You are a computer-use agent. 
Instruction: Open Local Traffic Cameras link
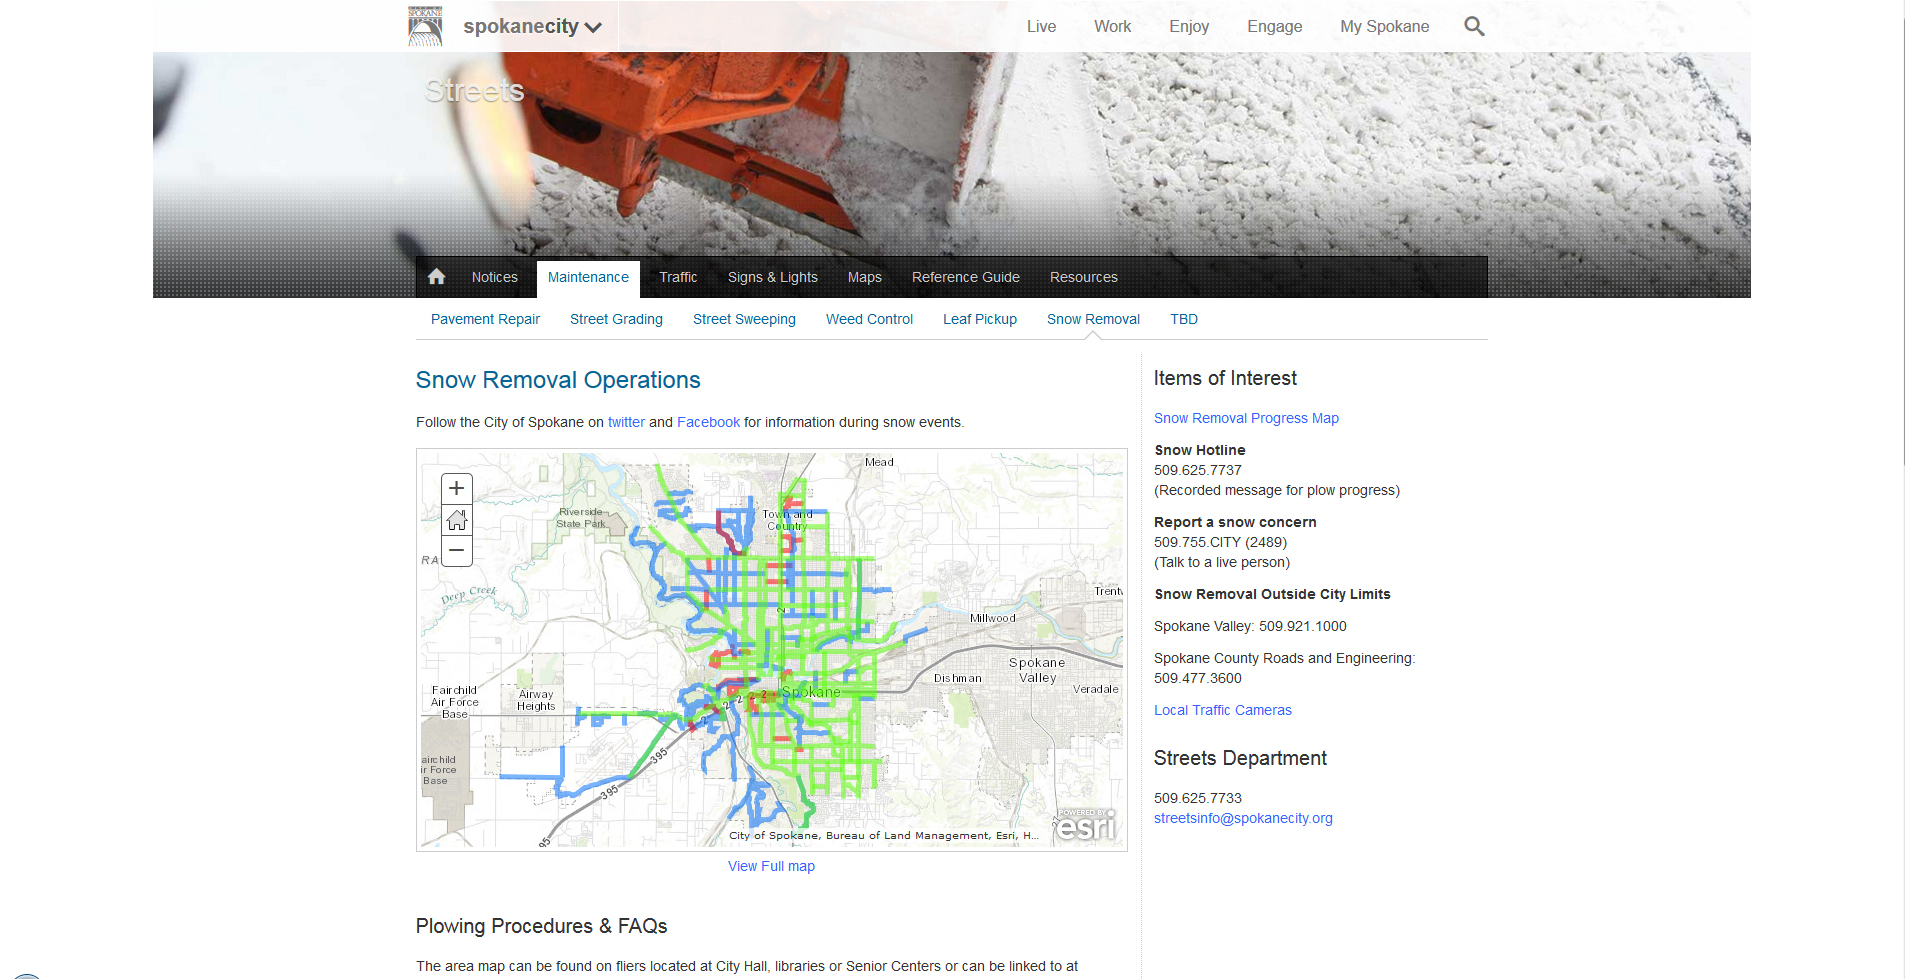pyautogui.click(x=1222, y=710)
